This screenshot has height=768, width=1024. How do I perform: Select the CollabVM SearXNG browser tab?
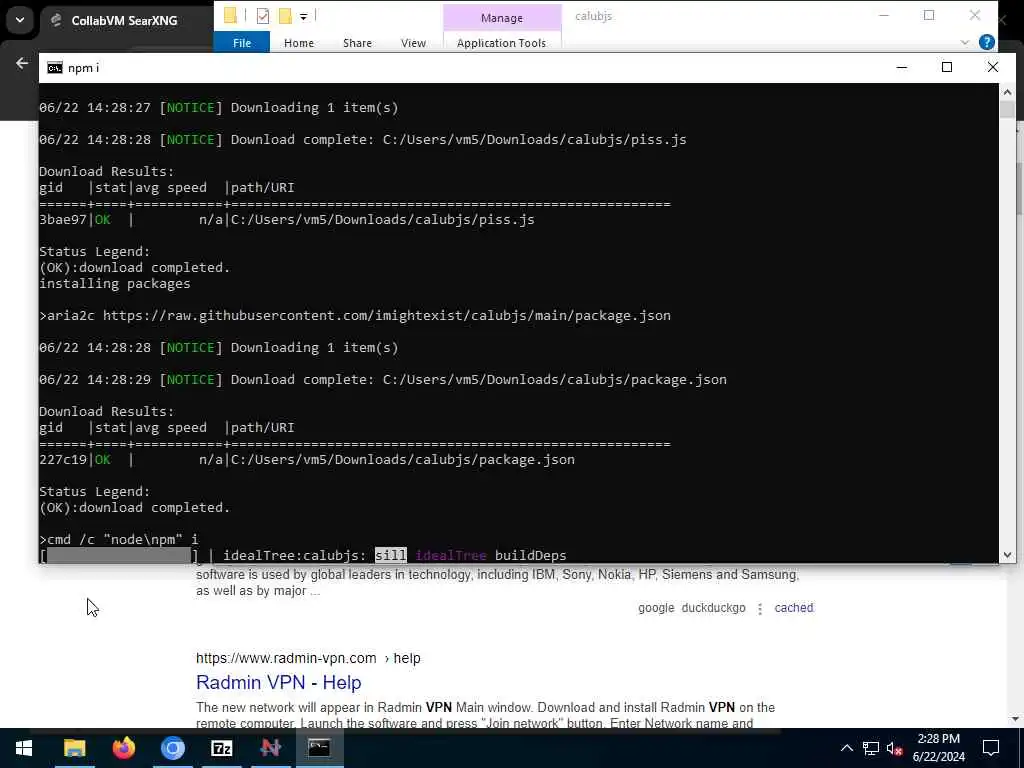coord(124,20)
